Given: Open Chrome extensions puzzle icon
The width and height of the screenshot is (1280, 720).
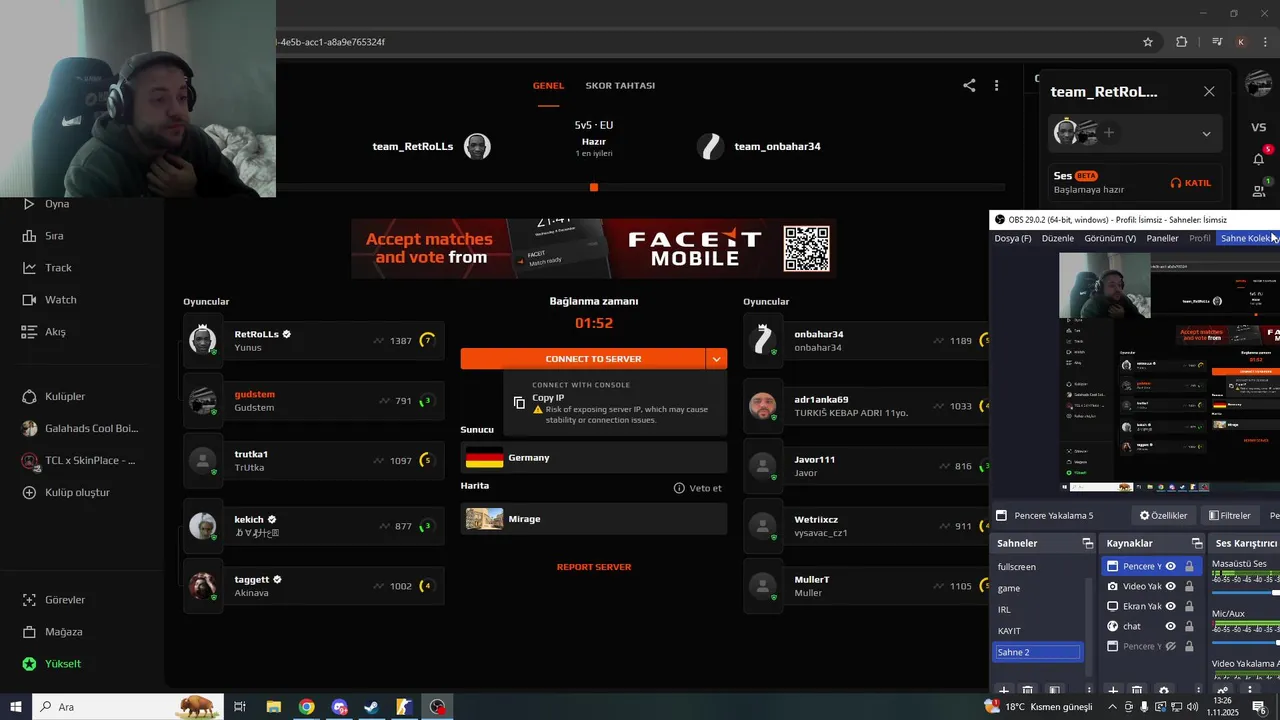Looking at the screenshot, I should (x=1182, y=42).
